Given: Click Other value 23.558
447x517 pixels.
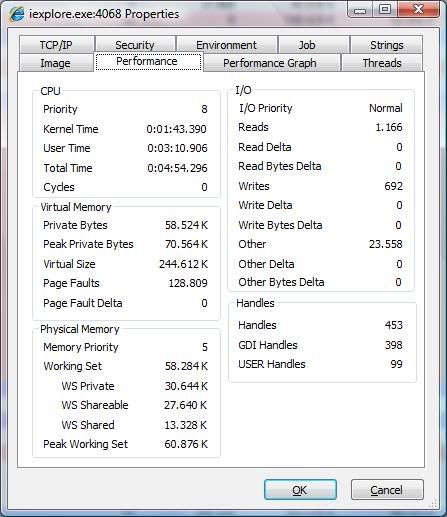Looking at the screenshot, I should pyautogui.click(x=386, y=244).
